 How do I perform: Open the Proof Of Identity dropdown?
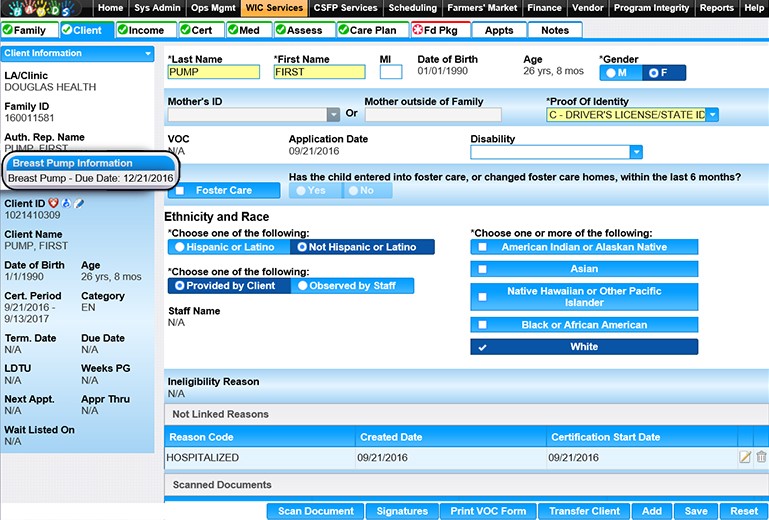tap(712, 115)
